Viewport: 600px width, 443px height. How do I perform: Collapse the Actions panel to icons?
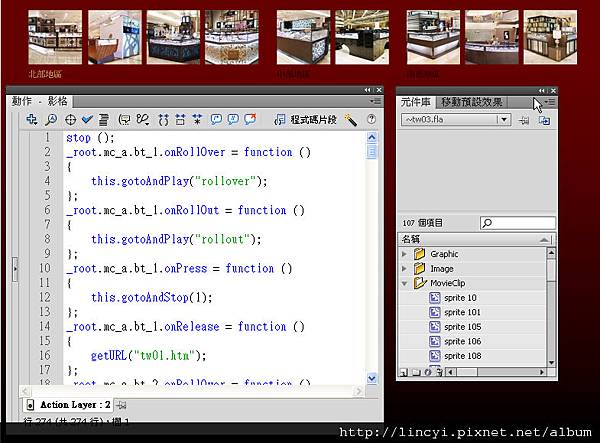[367, 90]
